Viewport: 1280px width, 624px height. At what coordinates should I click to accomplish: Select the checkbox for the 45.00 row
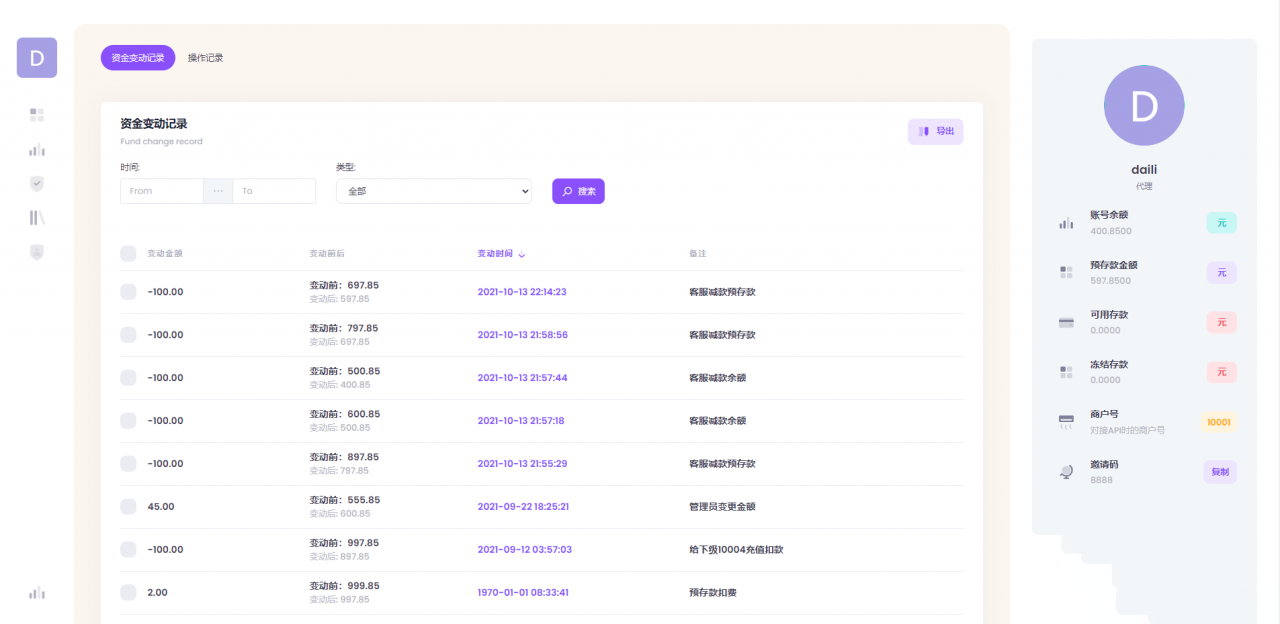point(128,507)
